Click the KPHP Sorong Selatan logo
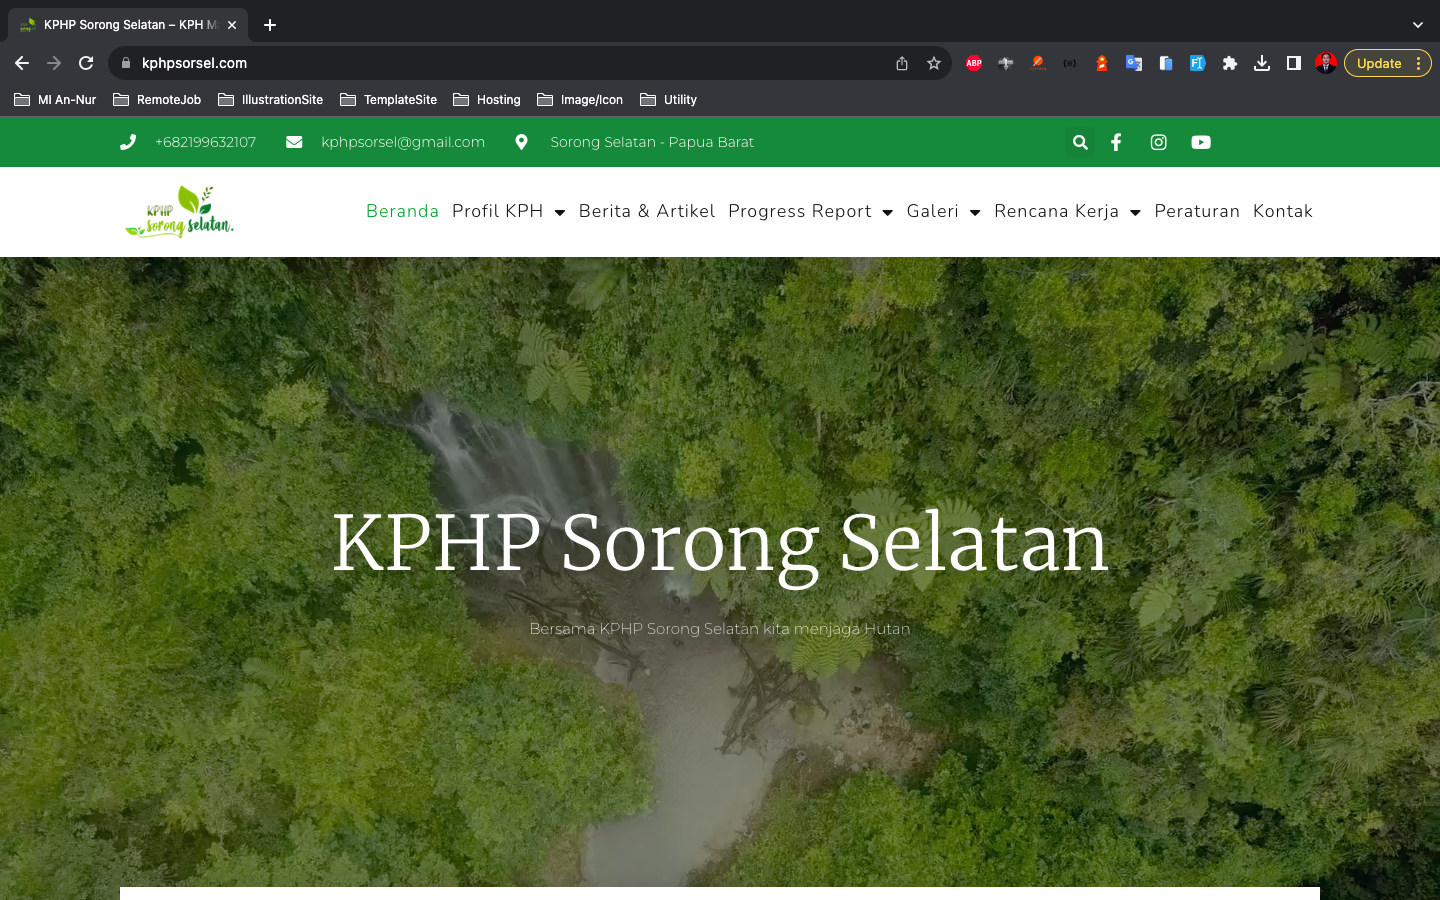Viewport: 1440px width, 900px height. (179, 211)
